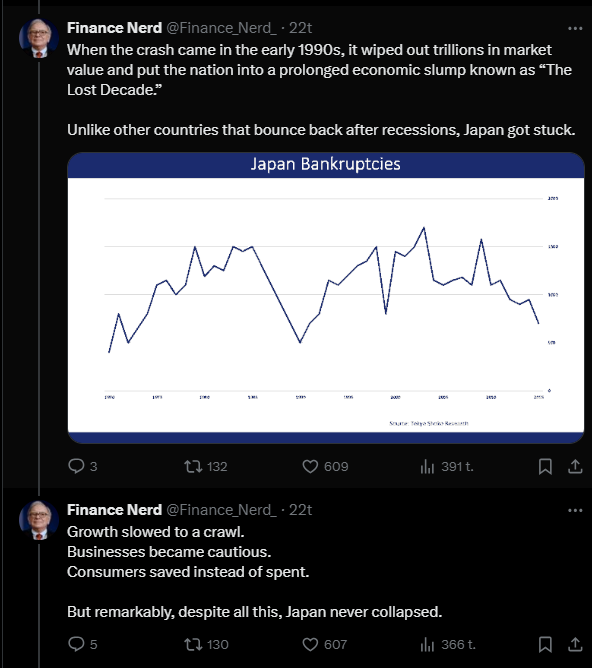Reply to the 'Growth slowed to a crawl' tweet
Screen dimensions: 592x668
[x=83, y=644]
